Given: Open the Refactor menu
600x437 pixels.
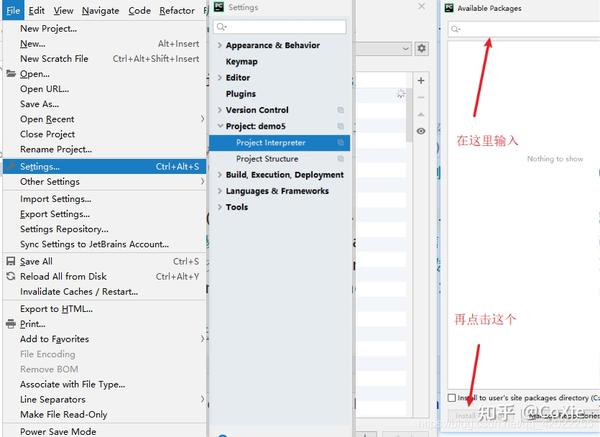Looking at the screenshot, I should click(x=177, y=10).
